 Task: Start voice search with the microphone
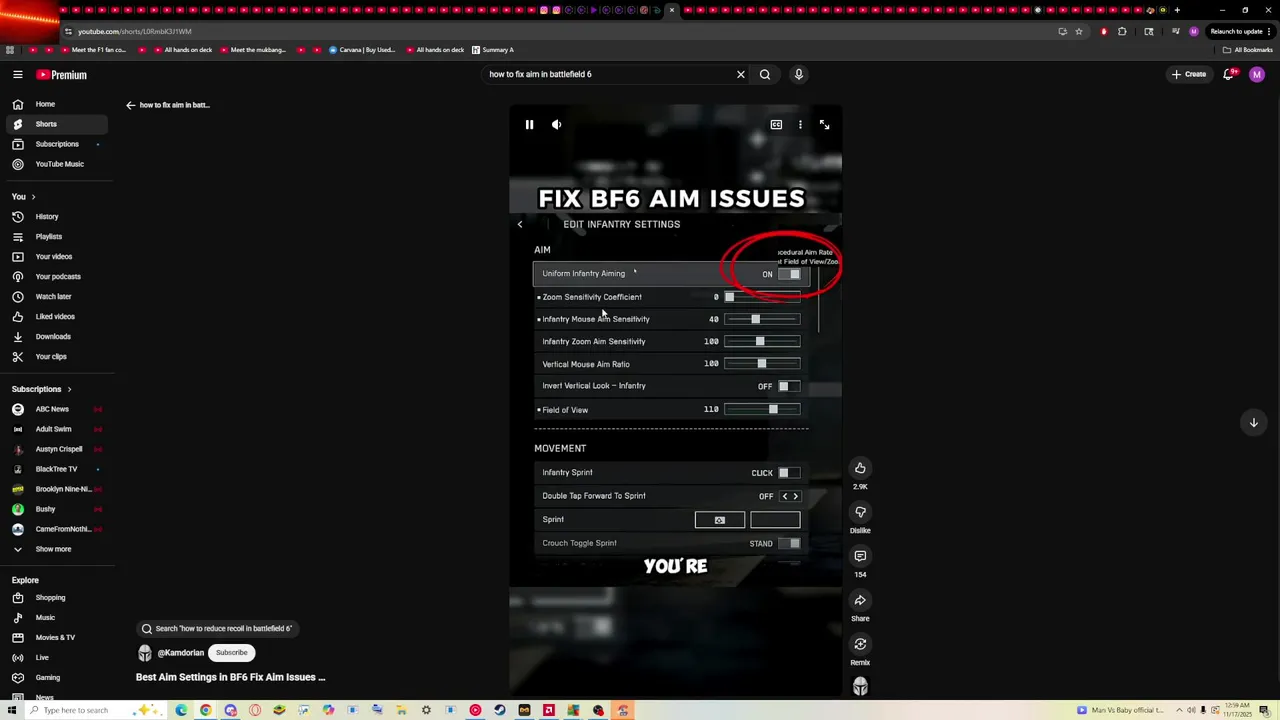(x=798, y=74)
